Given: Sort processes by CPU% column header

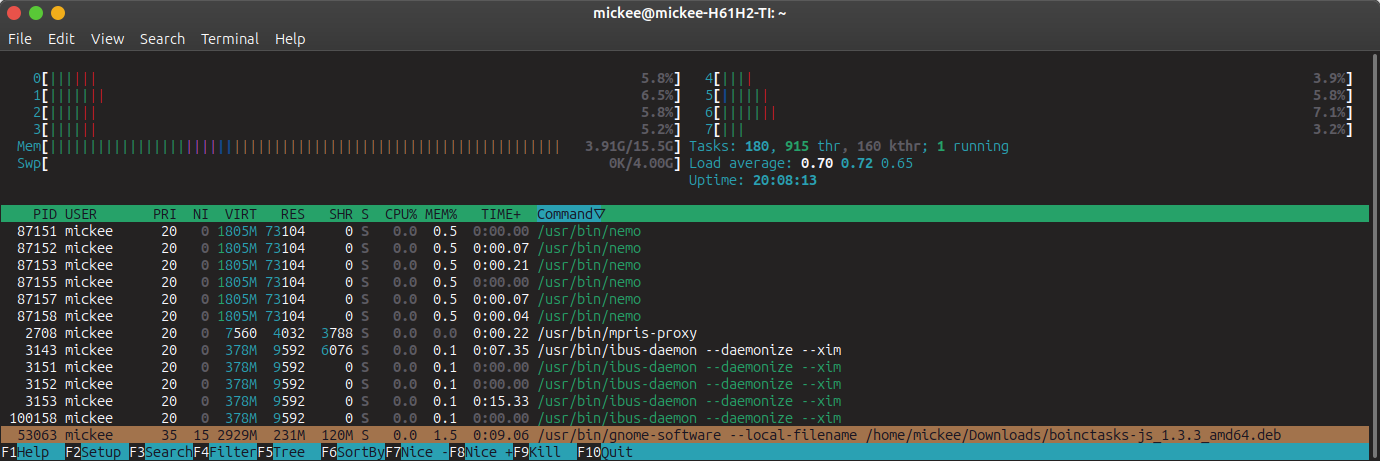Looking at the screenshot, I should point(401,214).
